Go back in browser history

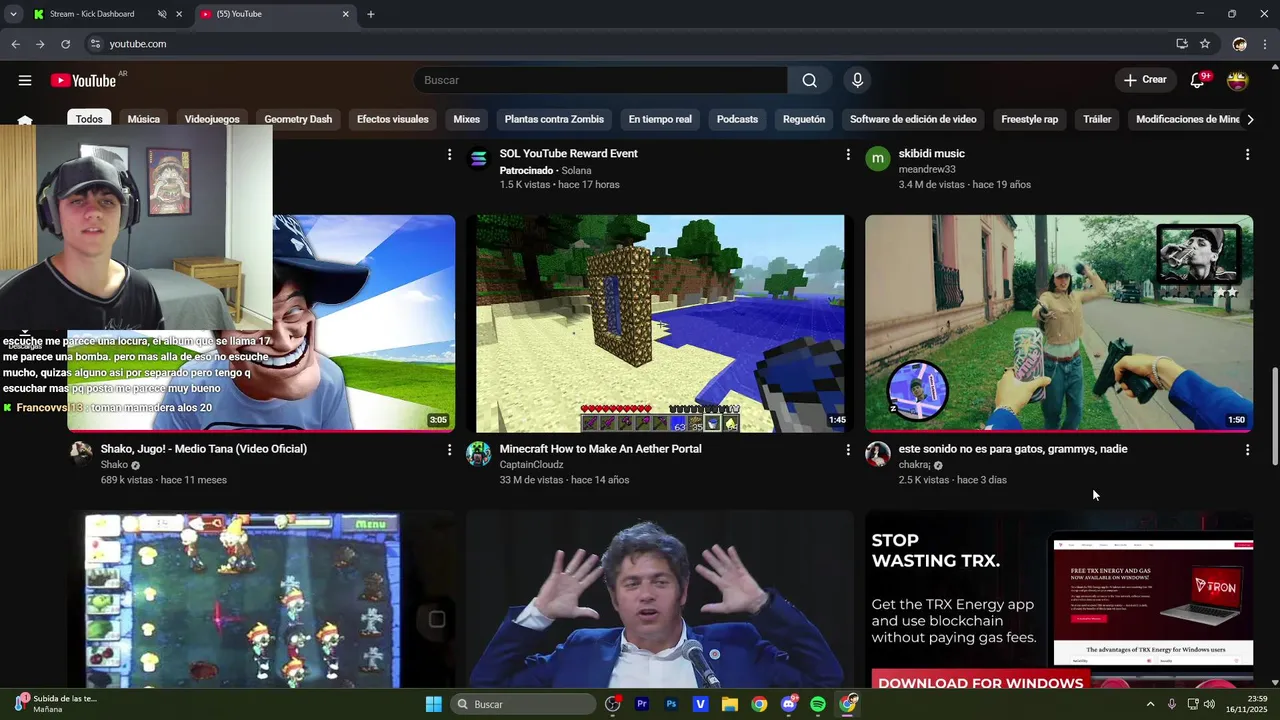(x=15, y=44)
